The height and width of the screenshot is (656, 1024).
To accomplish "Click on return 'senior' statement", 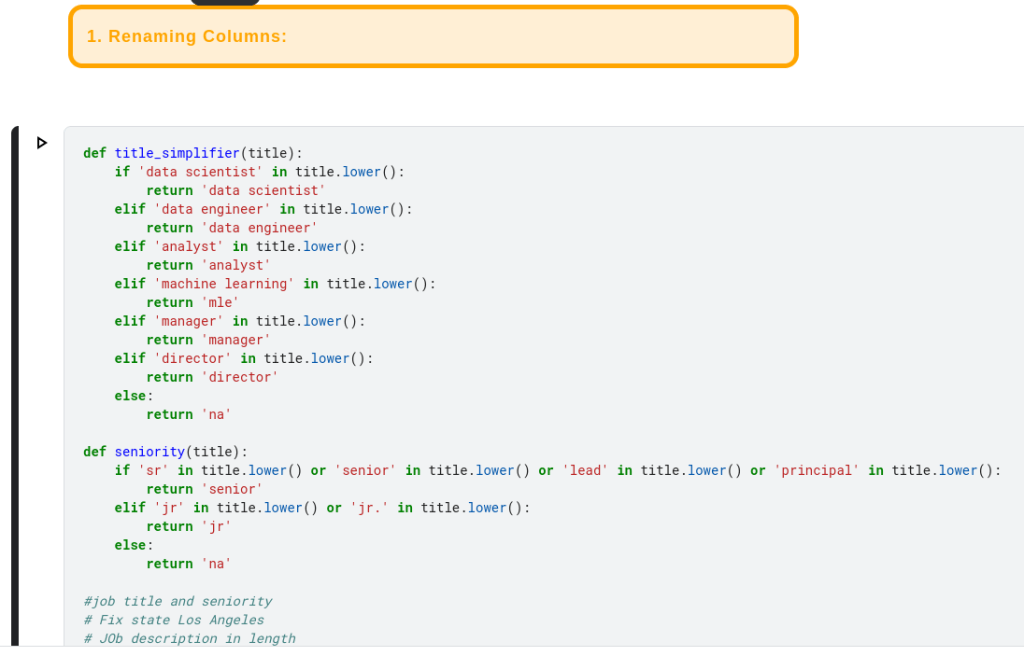I will pos(204,490).
